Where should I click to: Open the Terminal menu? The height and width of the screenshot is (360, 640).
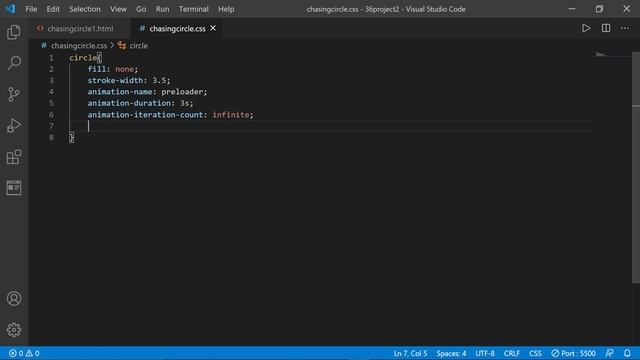tap(193, 9)
